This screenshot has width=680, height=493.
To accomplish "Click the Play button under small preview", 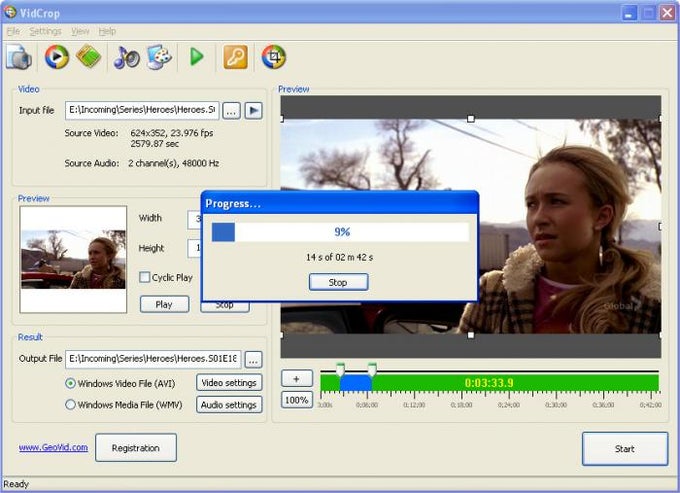I will pos(164,304).
